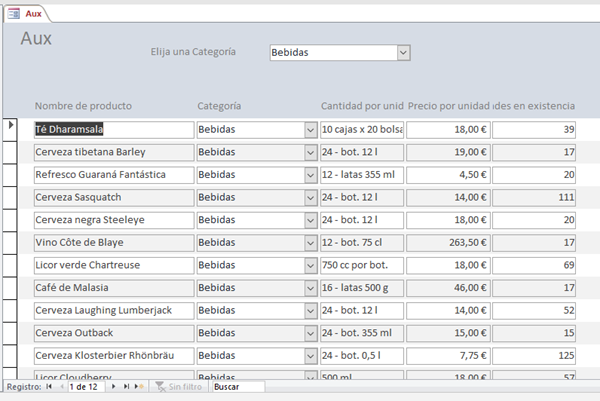The image size is (600, 401).
Task: Click the 46,00 € price field
Action: (448, 288)
